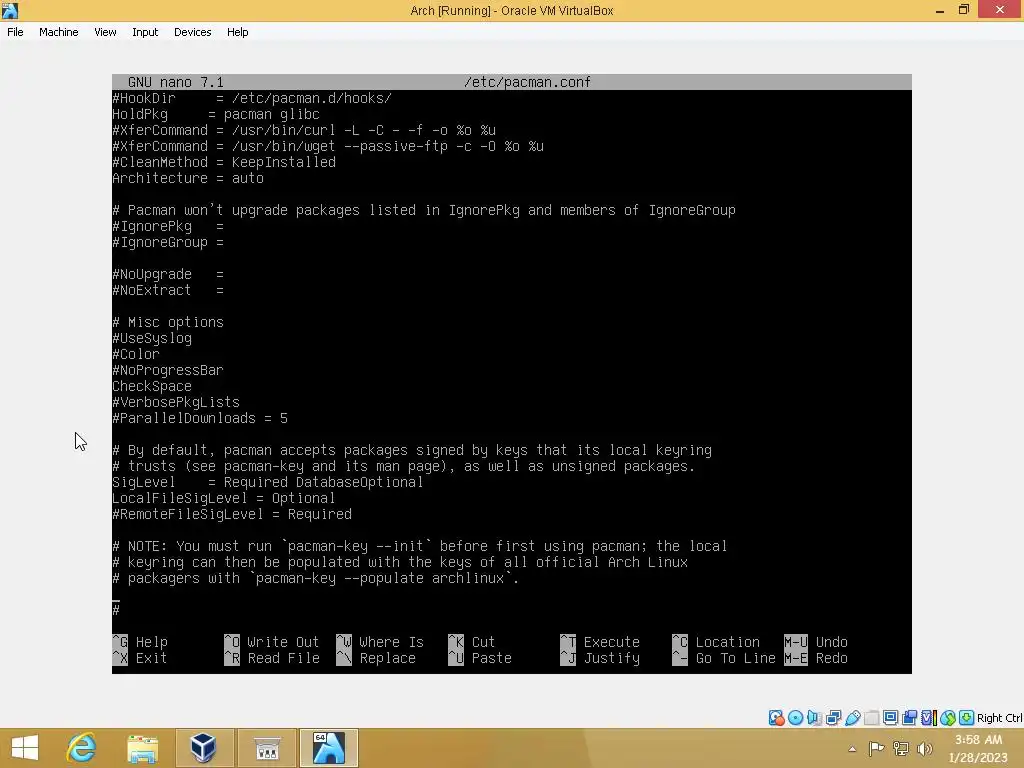Open the View menu
This screenshot has width=1024, height=768.
point(105,32)
